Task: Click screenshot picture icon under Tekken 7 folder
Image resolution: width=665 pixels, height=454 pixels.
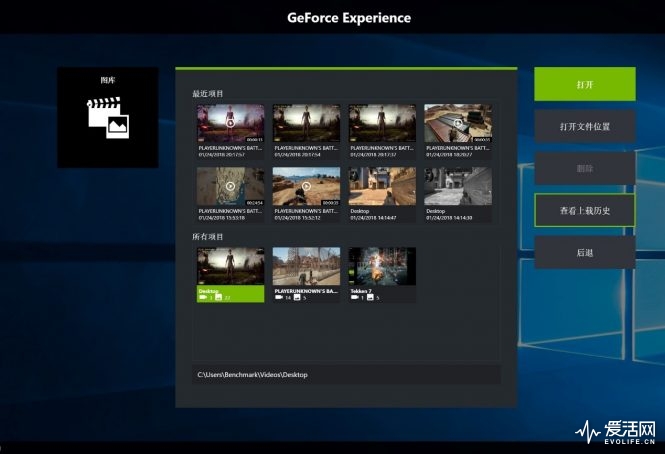Action: click(370, 297)
